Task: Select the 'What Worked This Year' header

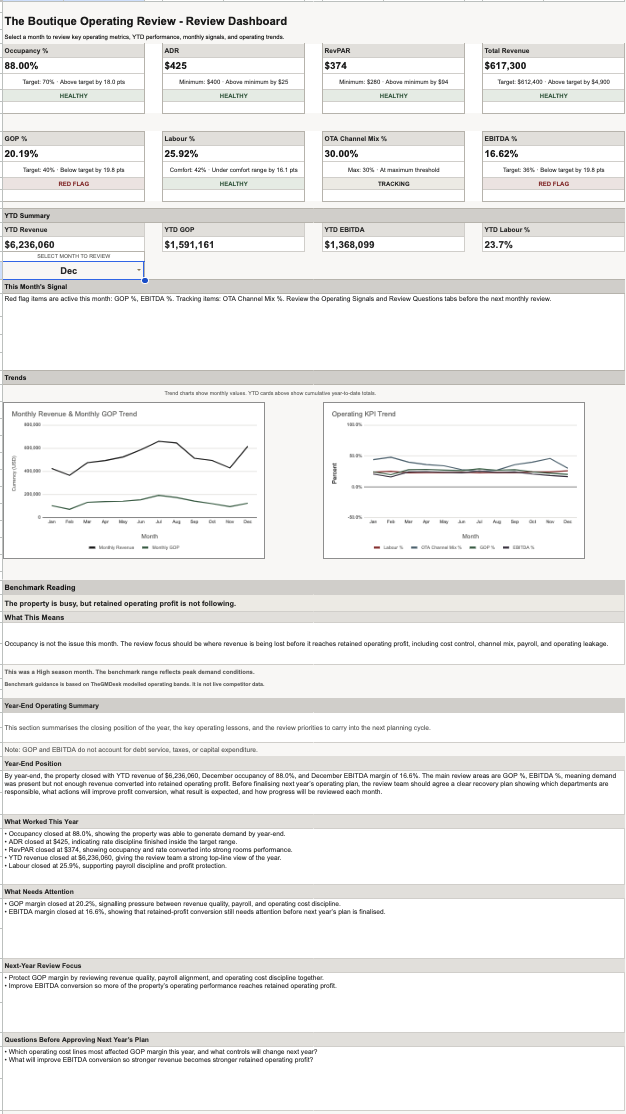Action: (313, 821)
